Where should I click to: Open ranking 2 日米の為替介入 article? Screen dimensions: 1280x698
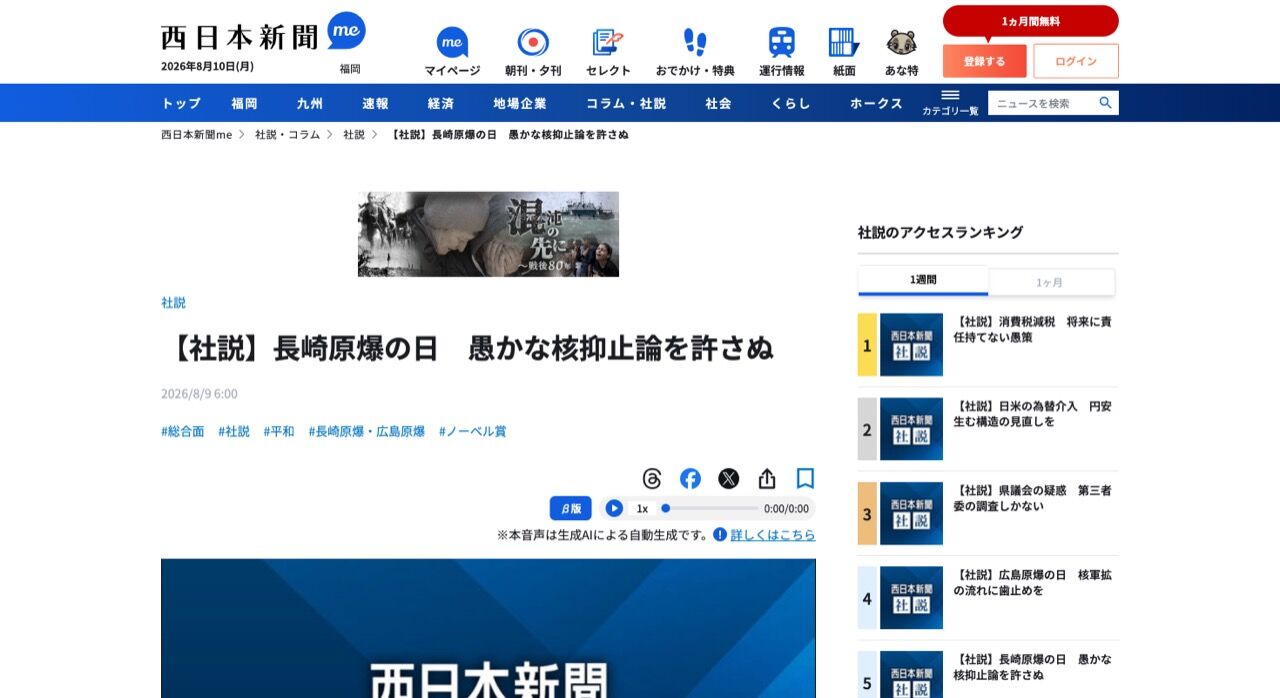(1034, 413)
